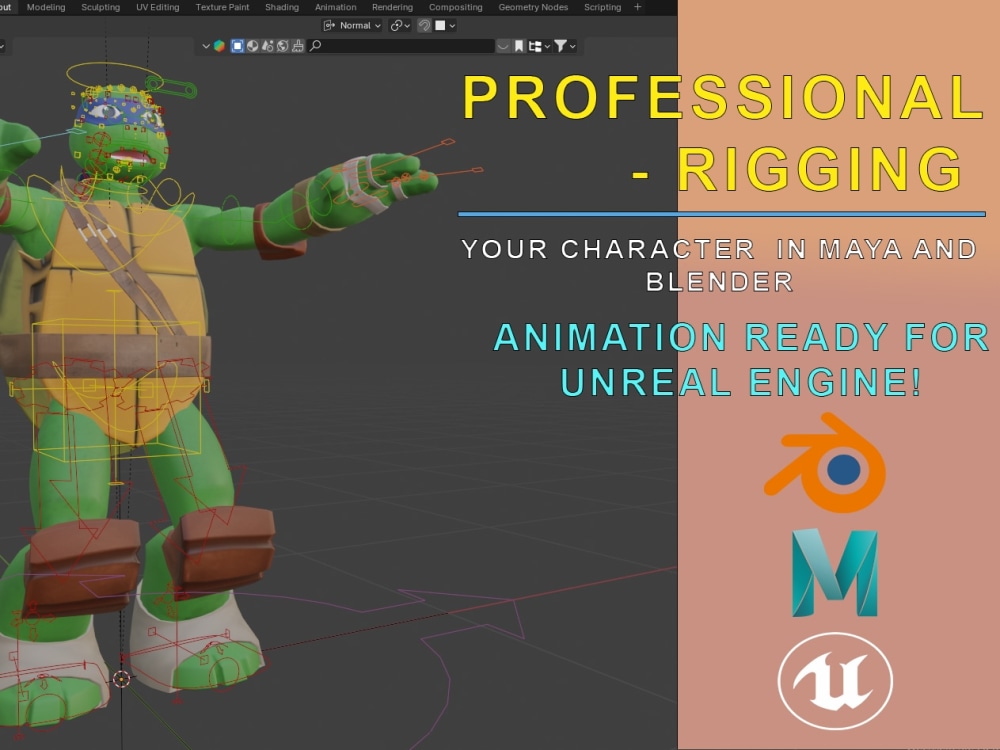
Task: Open the Rendering workspace tab
Action: tap(392, 8)
